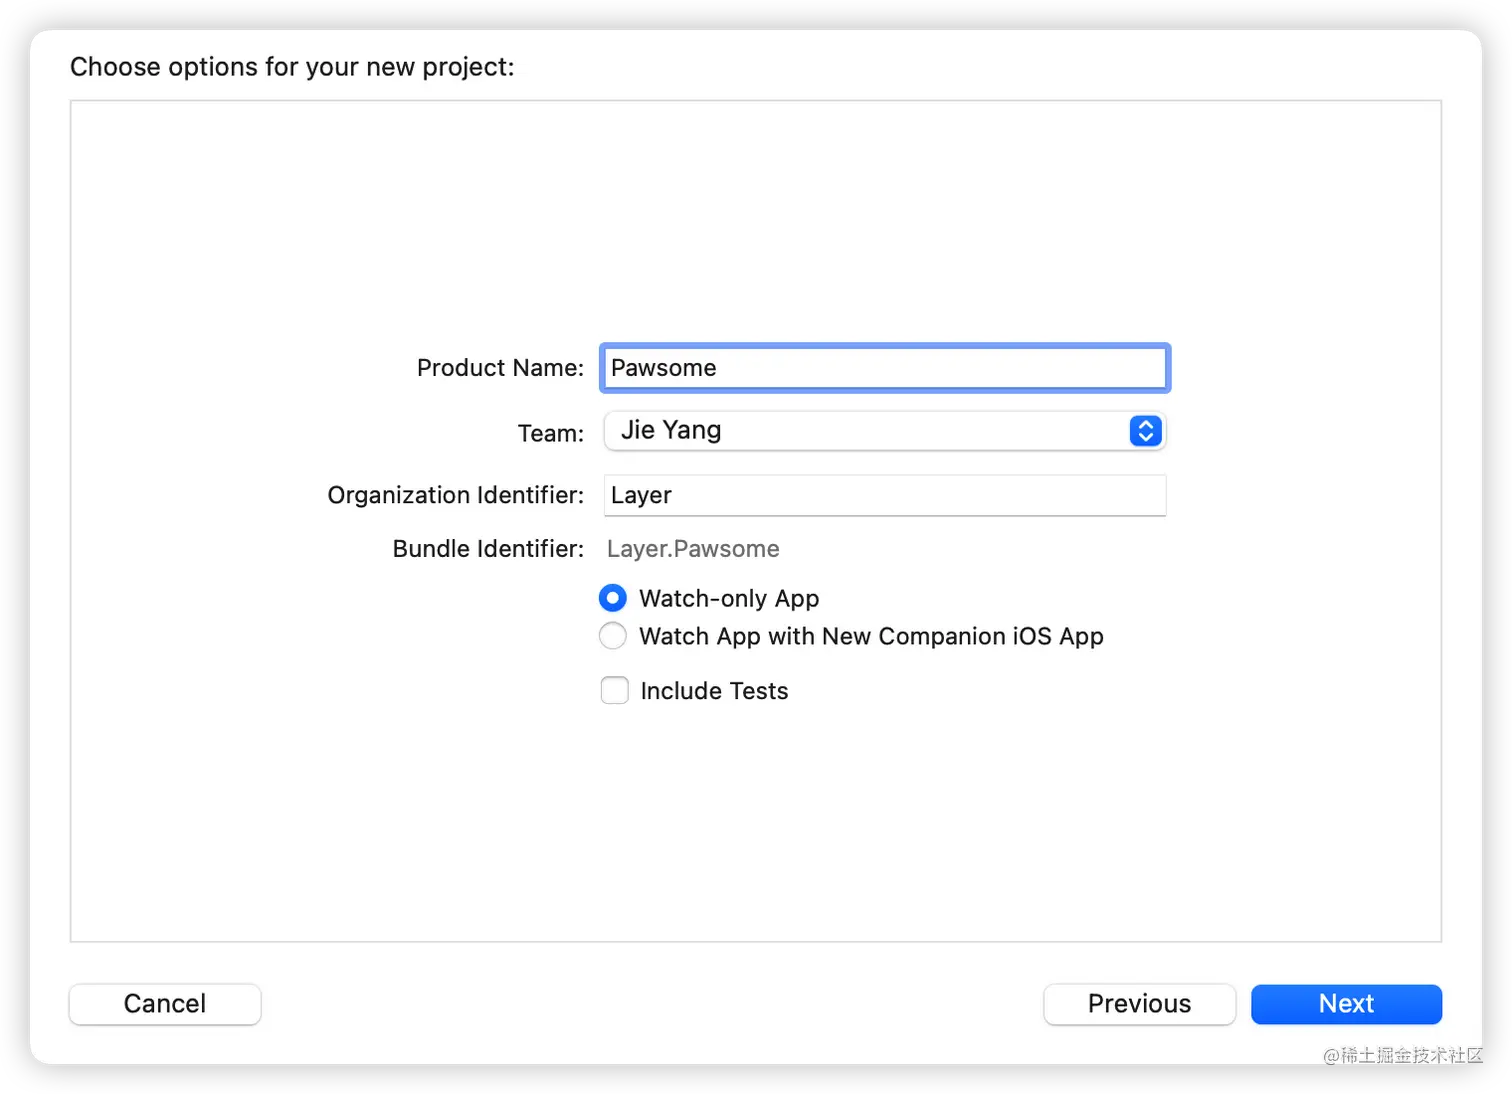
Task: Click the blue chevron arrows on Team selector
Action: click(1145, 431)
